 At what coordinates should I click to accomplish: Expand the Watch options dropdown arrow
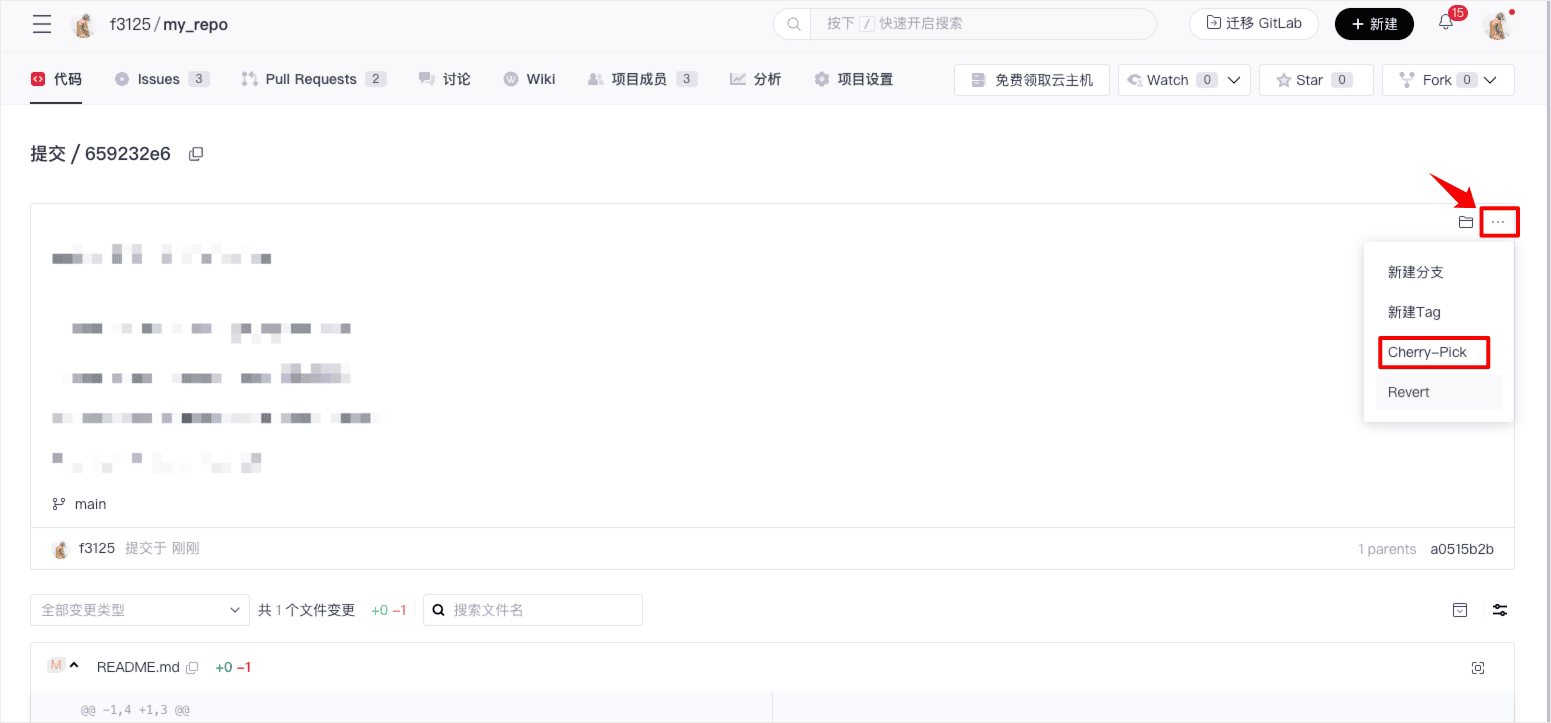click(x=1234, y=80)
